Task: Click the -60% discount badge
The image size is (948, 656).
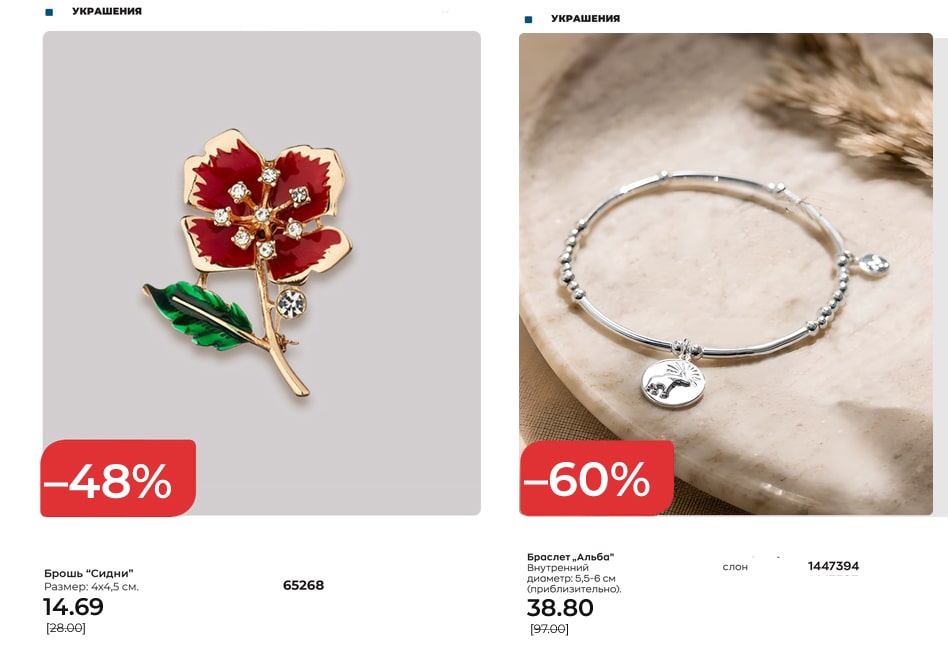Action: tap(597, 478)
